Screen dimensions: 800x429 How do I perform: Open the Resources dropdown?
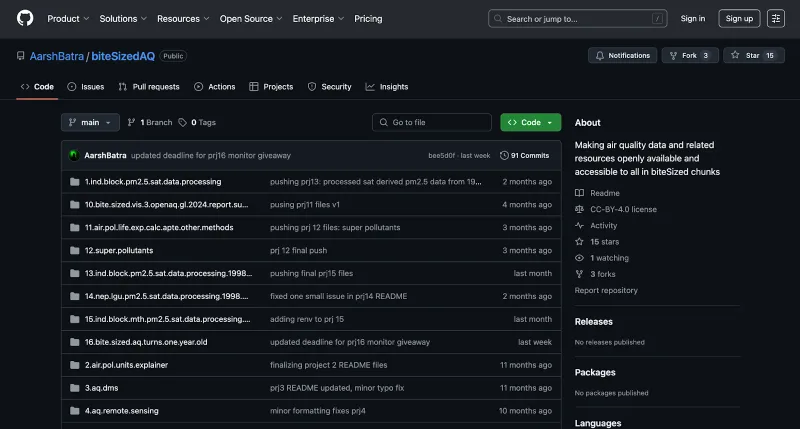tap(183, 19)
